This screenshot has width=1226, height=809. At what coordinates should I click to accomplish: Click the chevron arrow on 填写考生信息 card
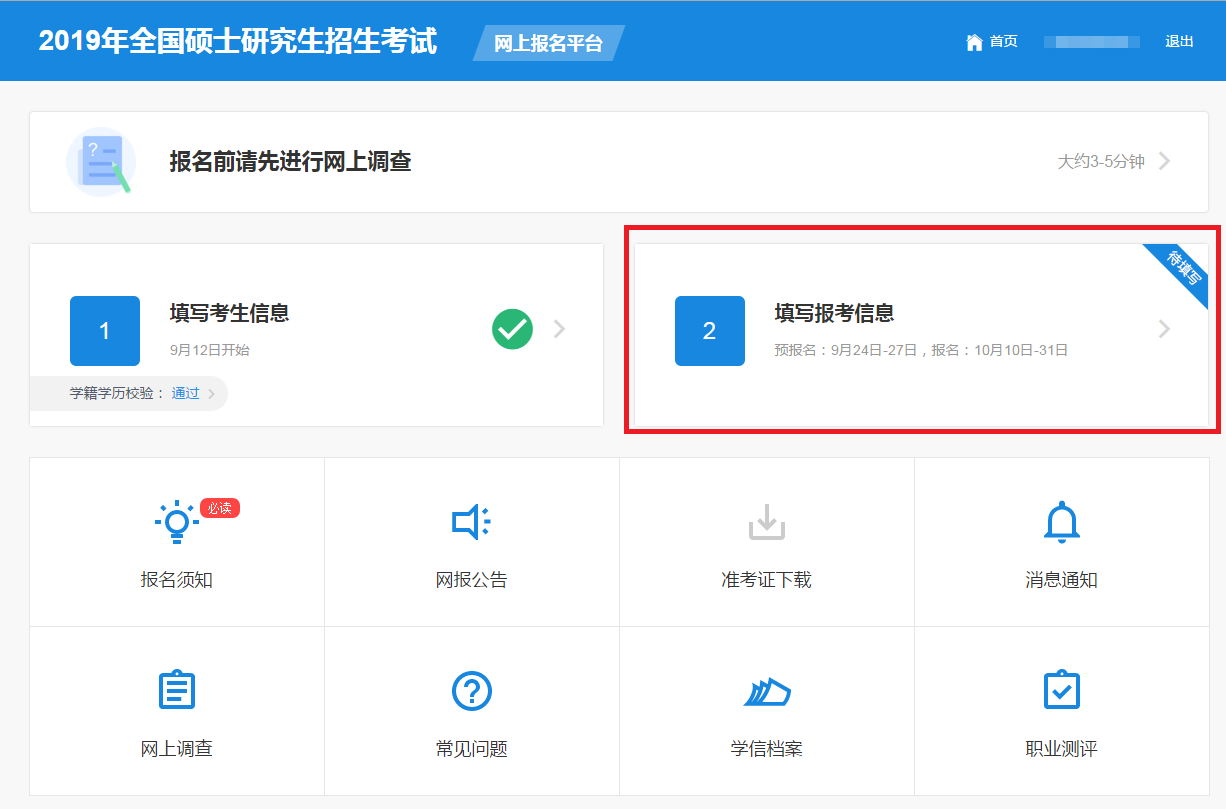coord(559,329)
